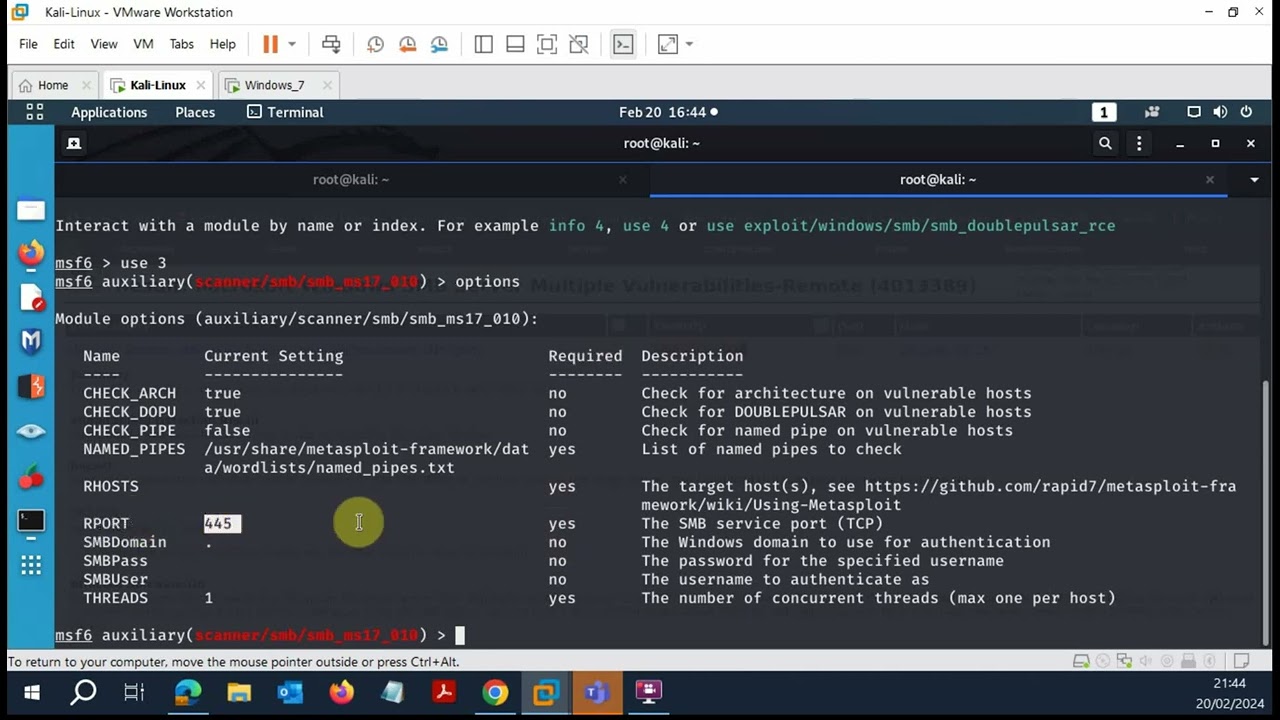Open the VMware Help menu
Image resolution: width=1280 pixels, height=720 pixels.
[223, 44]
